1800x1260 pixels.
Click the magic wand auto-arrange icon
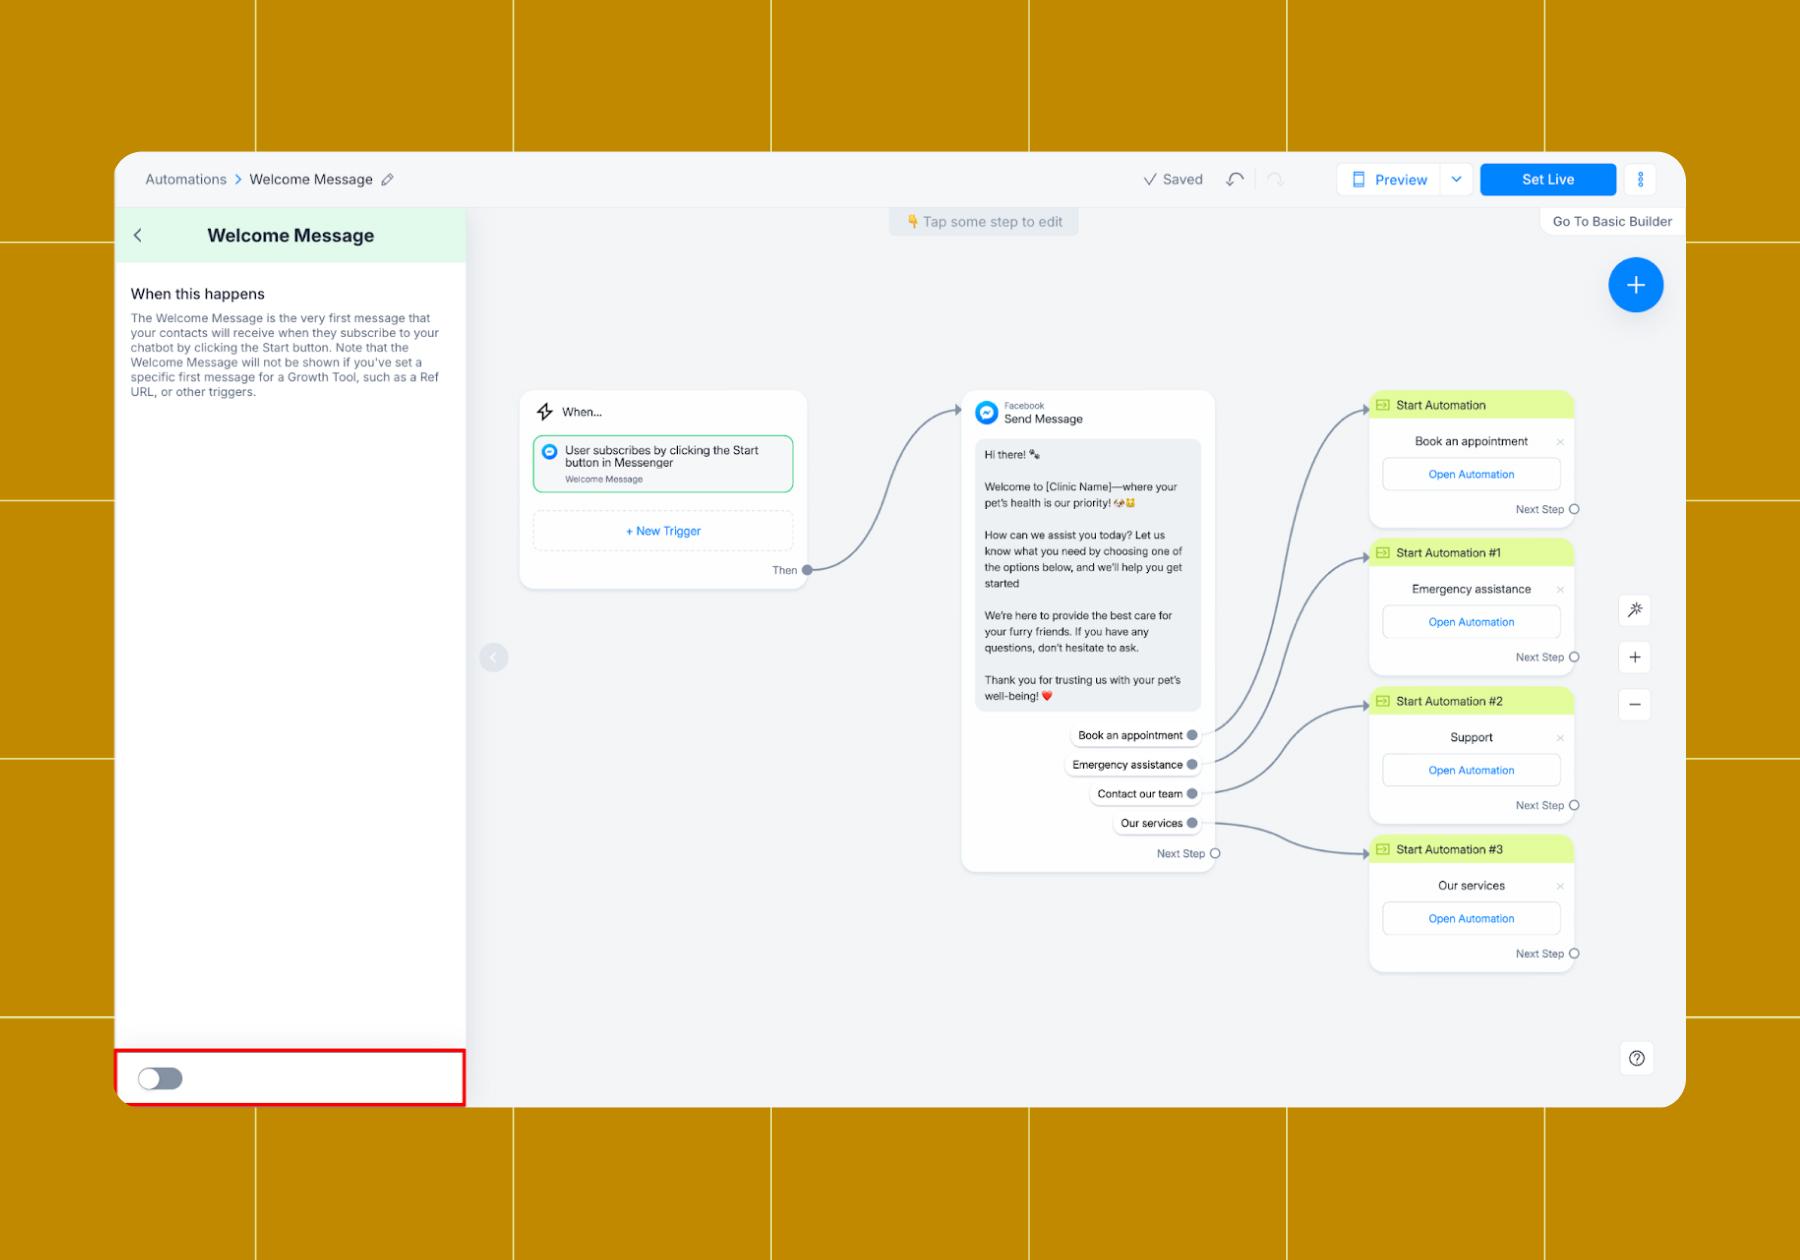click(x=1634, y=610)
